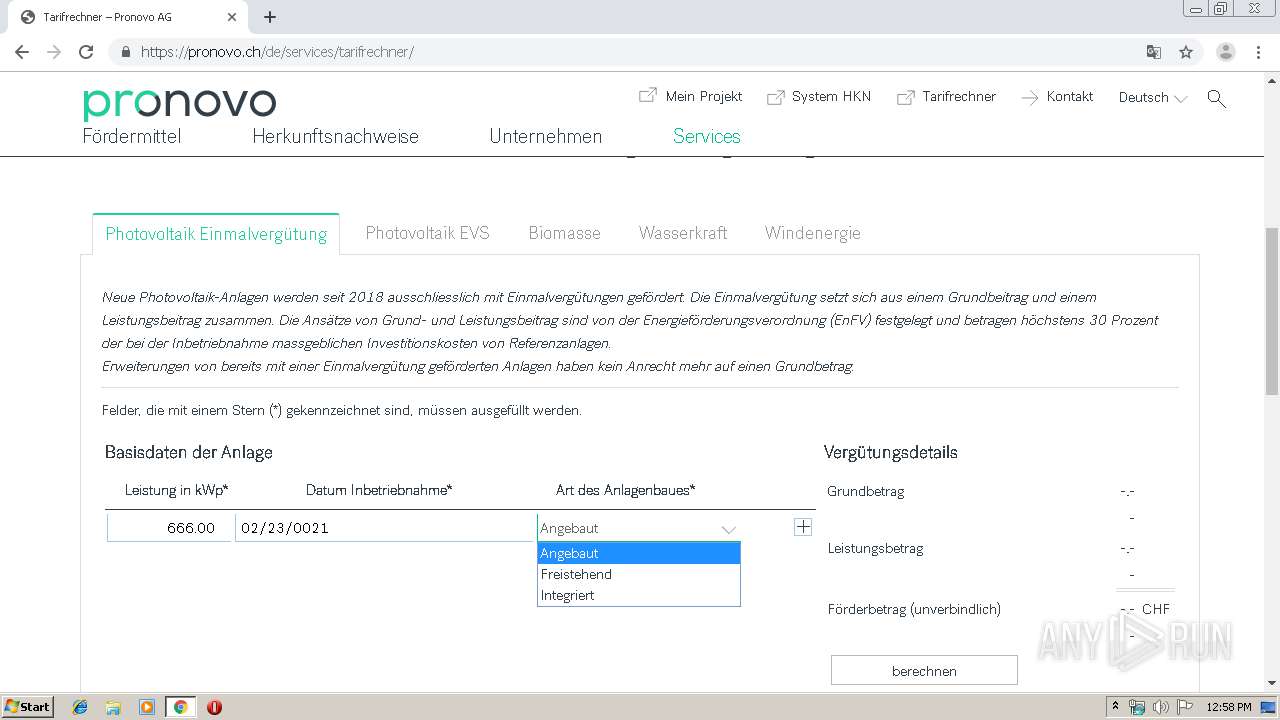
Task: Open the translate page icon
Action: 1154,52
